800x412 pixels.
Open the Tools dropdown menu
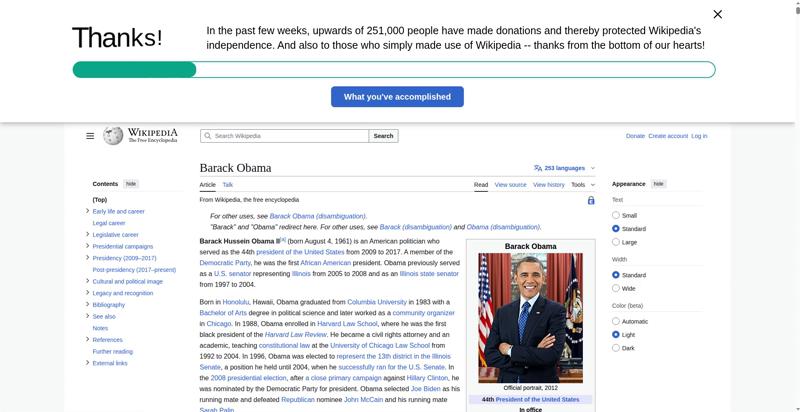(581, 185)
